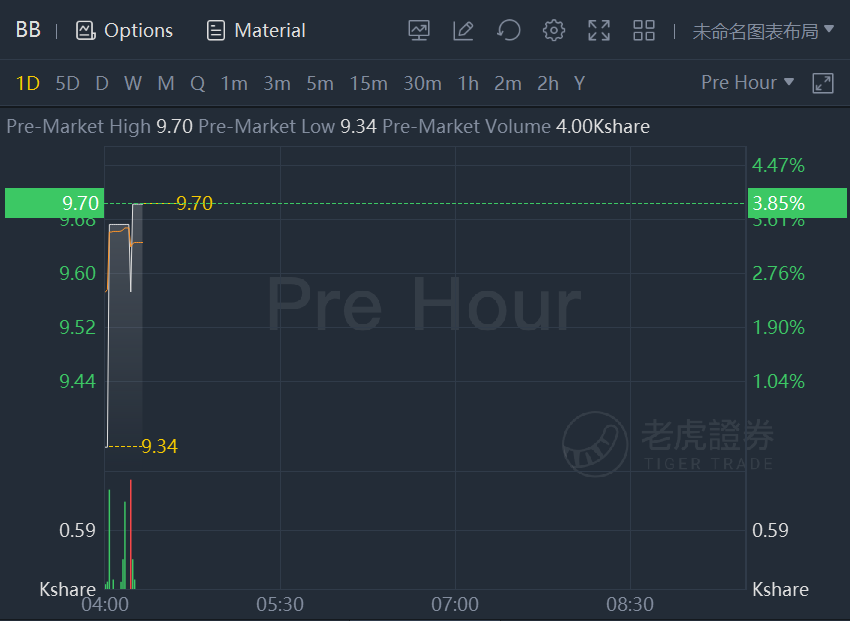Select the 1D timeframe tab
Viewport: 850px width, 621px height.
[28, 83]
